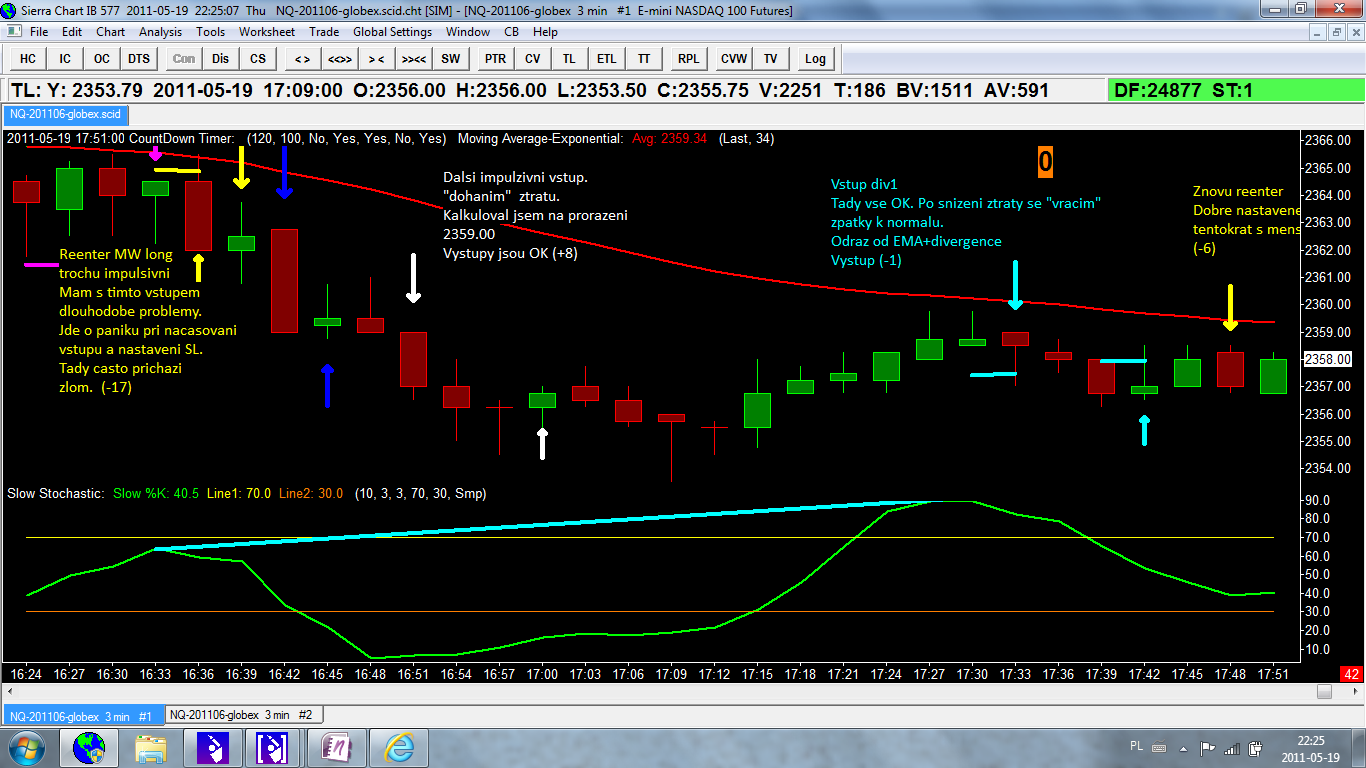
Task: Click the PL language indicator
Action: point(1136,746)
